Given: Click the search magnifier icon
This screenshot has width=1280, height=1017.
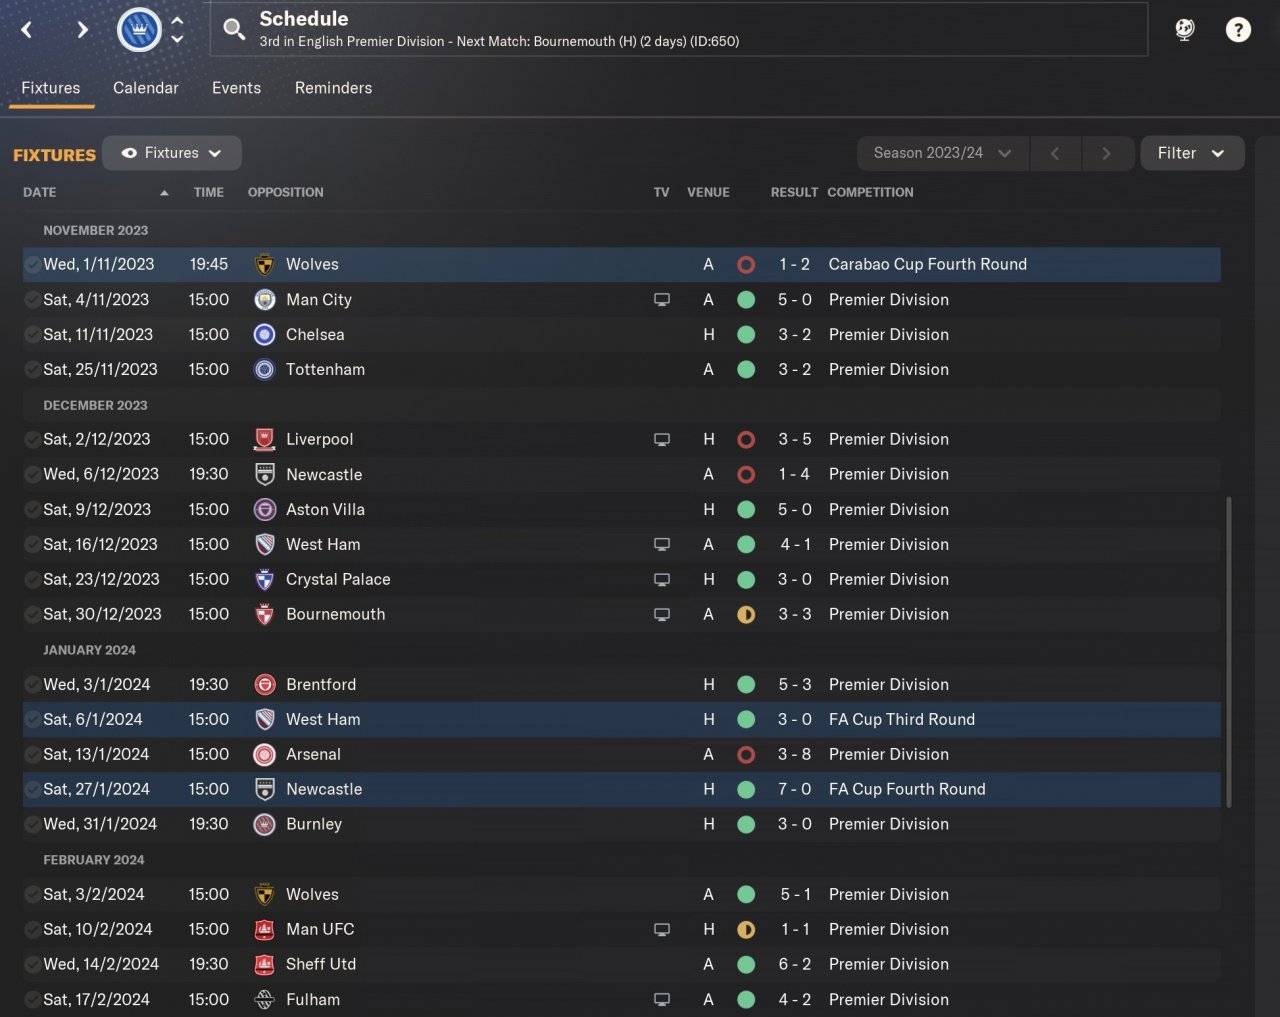Looking at the screenshot, I should click(x=234, y=29).
